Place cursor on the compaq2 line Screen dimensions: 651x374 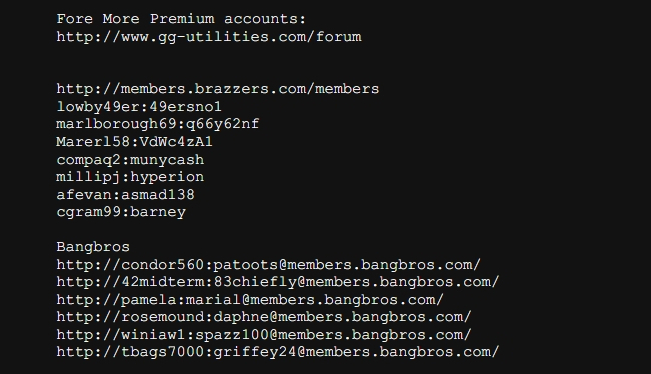(x=130, y=160)
